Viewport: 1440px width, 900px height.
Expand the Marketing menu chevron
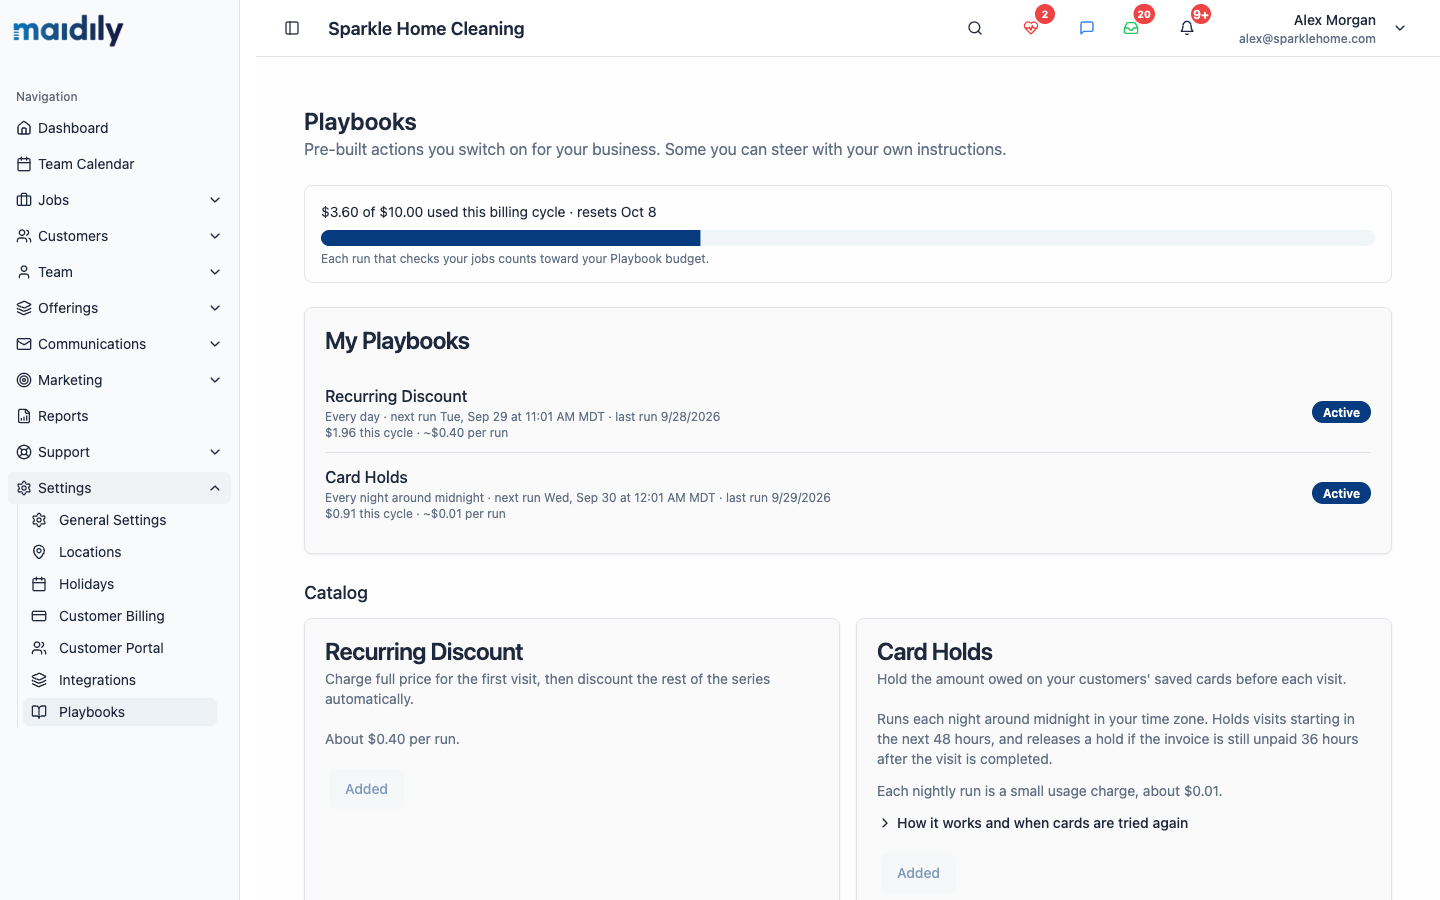pos(215,380)
